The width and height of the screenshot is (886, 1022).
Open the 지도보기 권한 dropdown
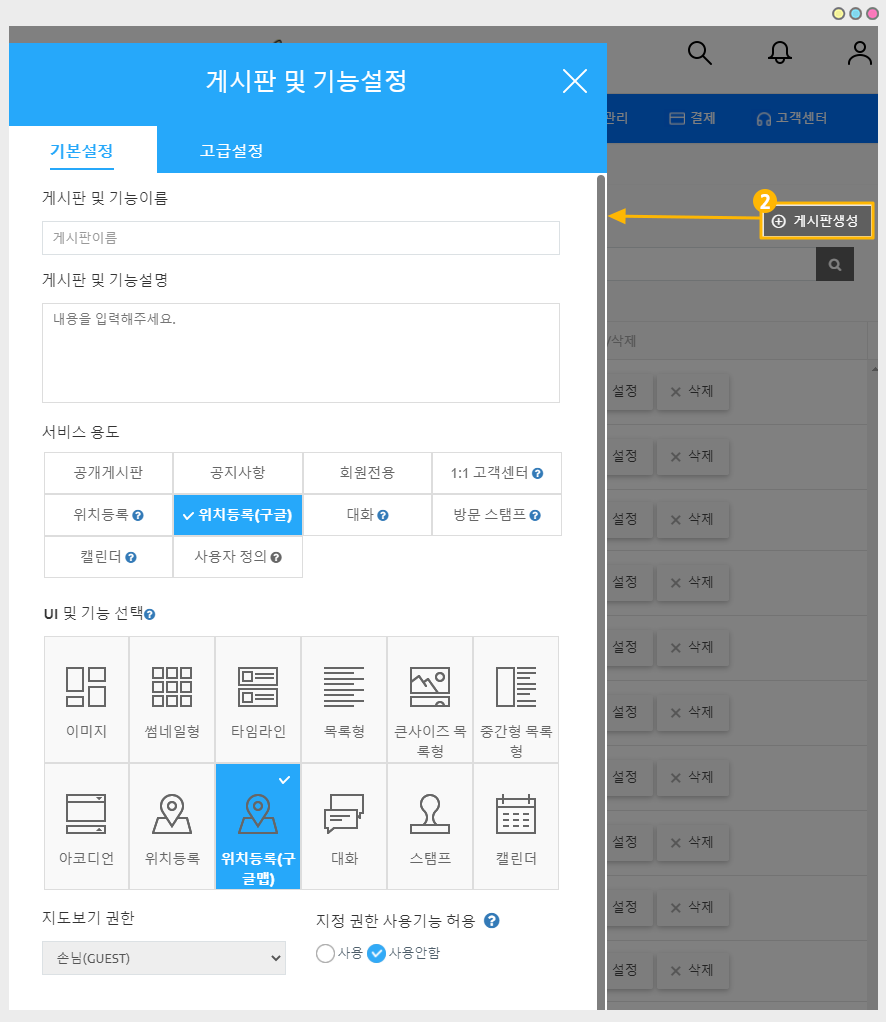164,958
